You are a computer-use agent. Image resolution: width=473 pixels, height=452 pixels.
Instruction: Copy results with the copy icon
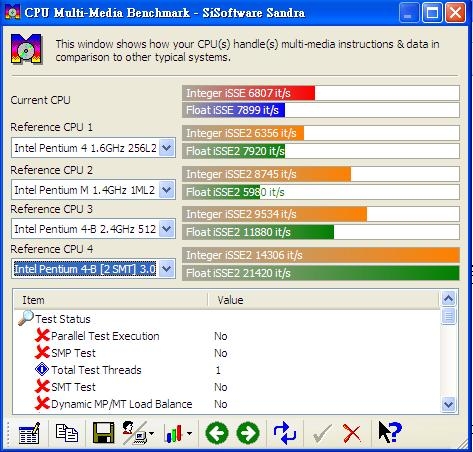(x=67, y=433)
